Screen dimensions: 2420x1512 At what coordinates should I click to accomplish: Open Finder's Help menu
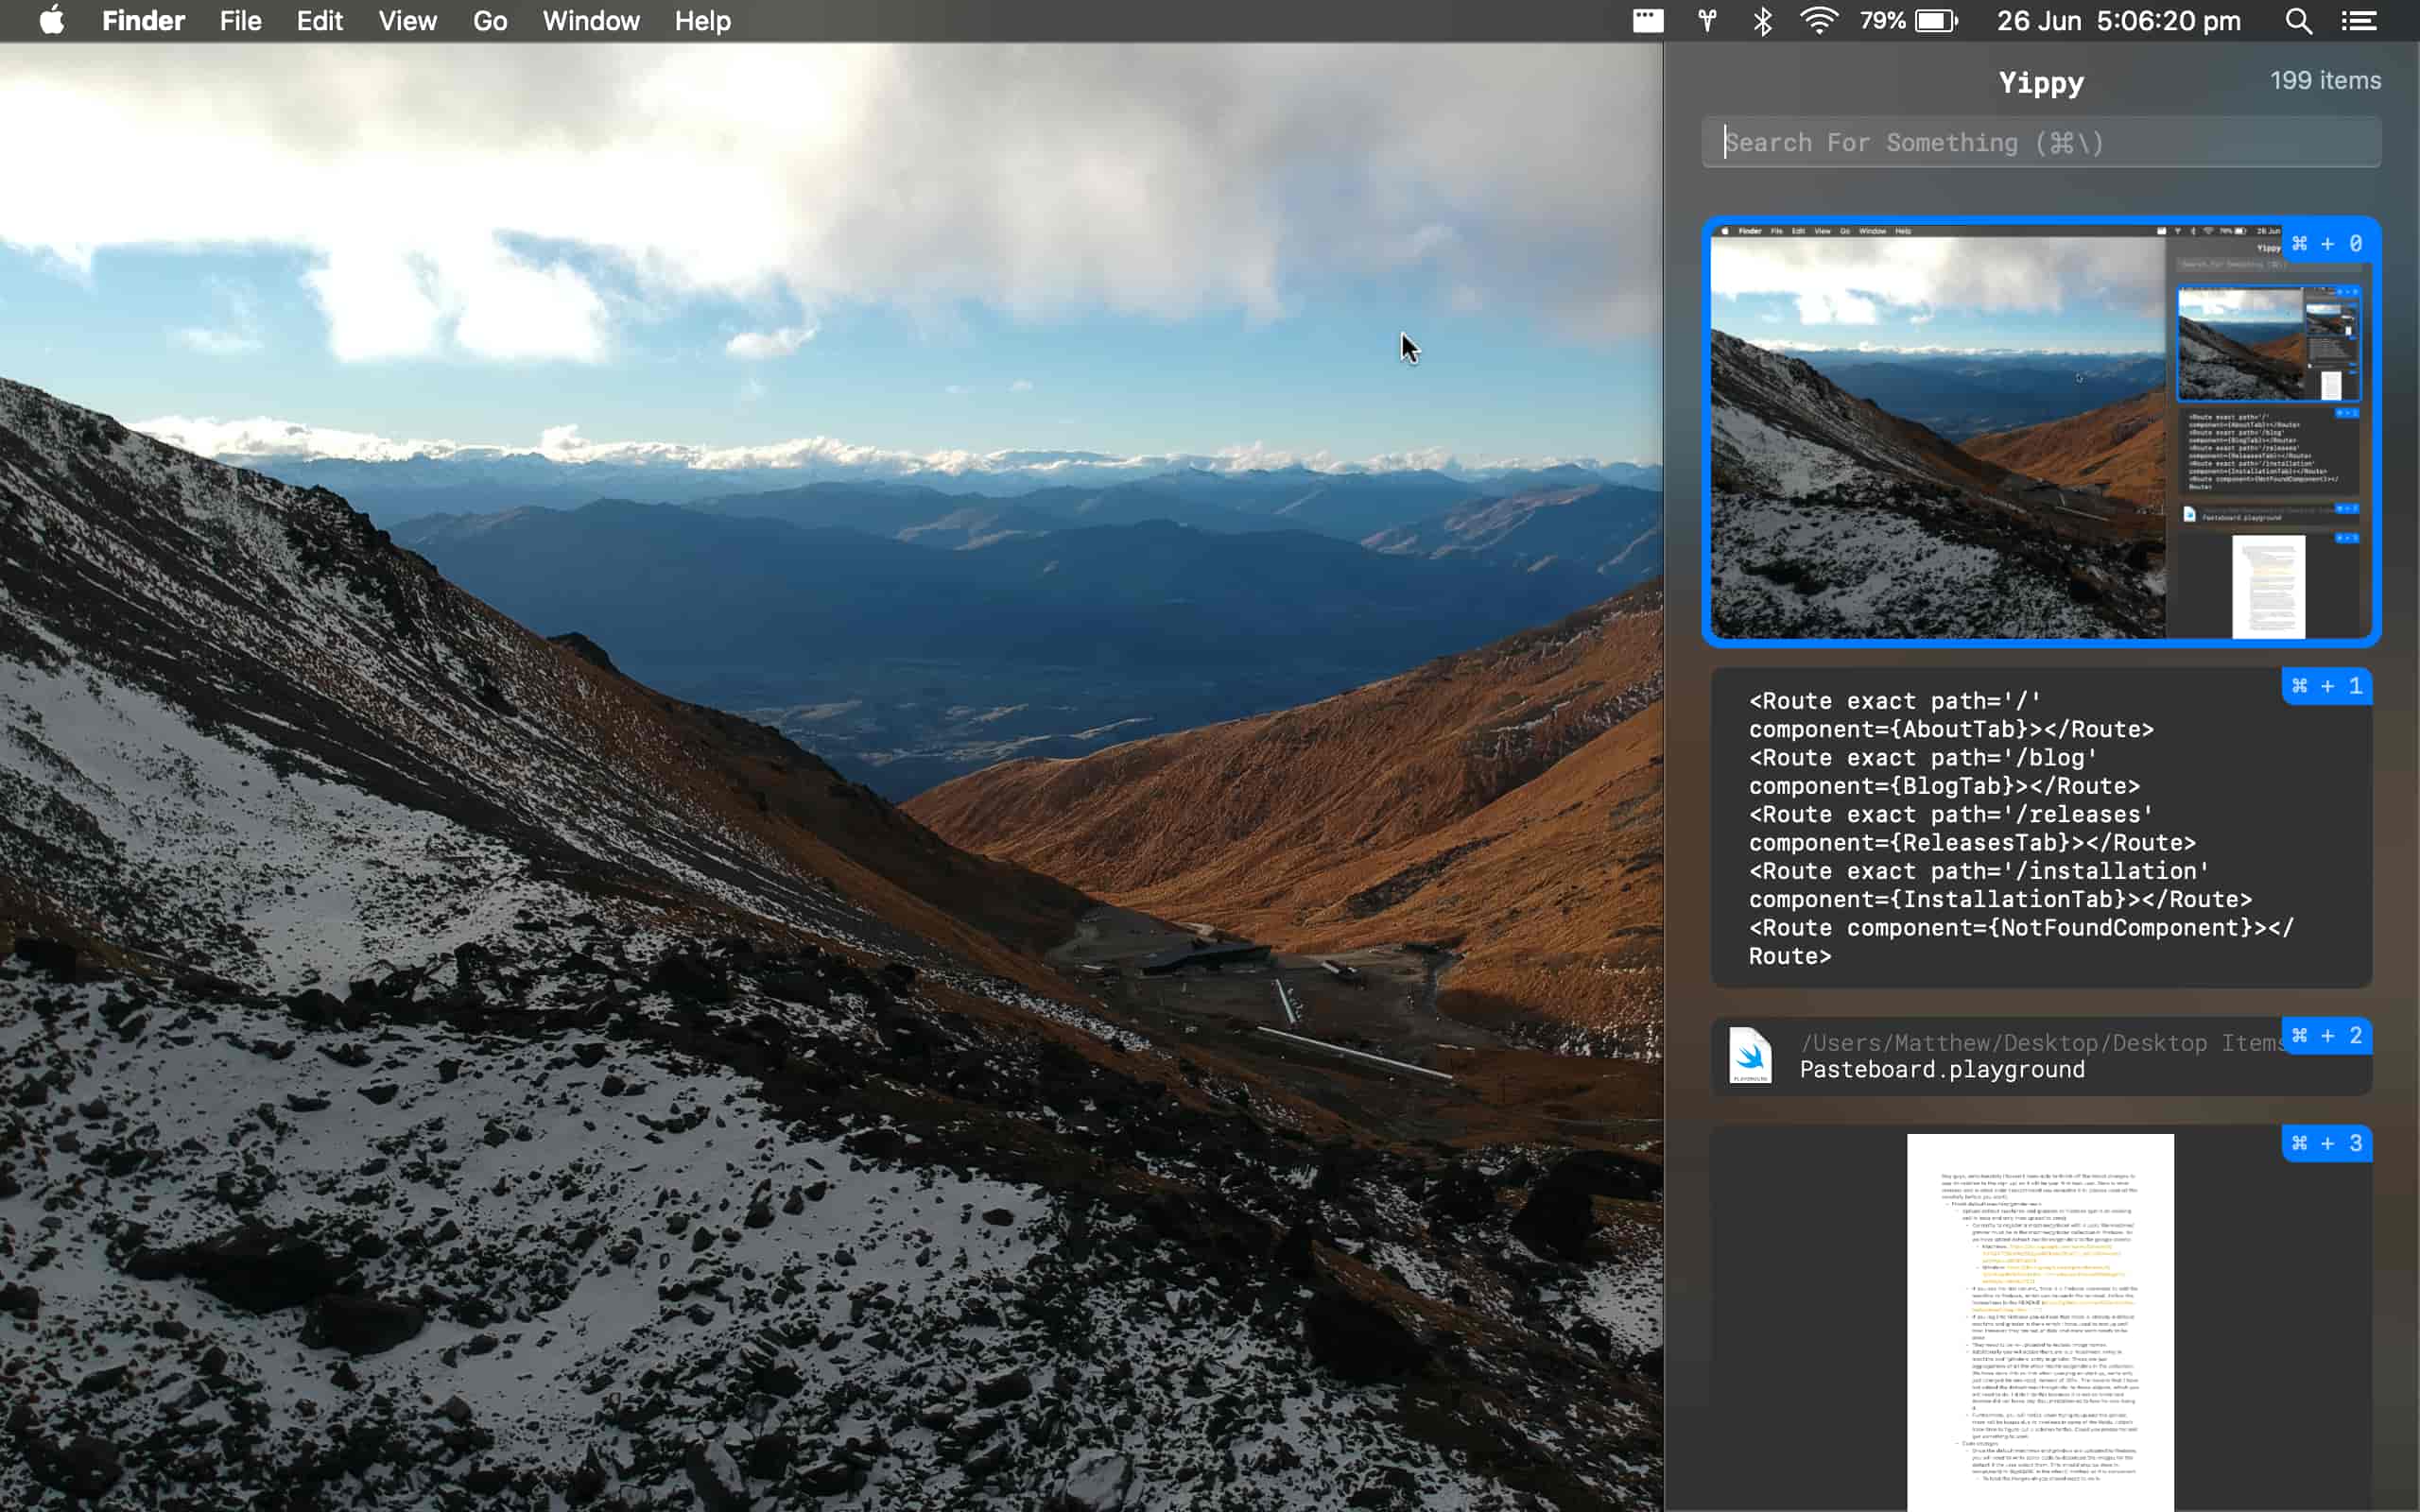click(702, 20)
